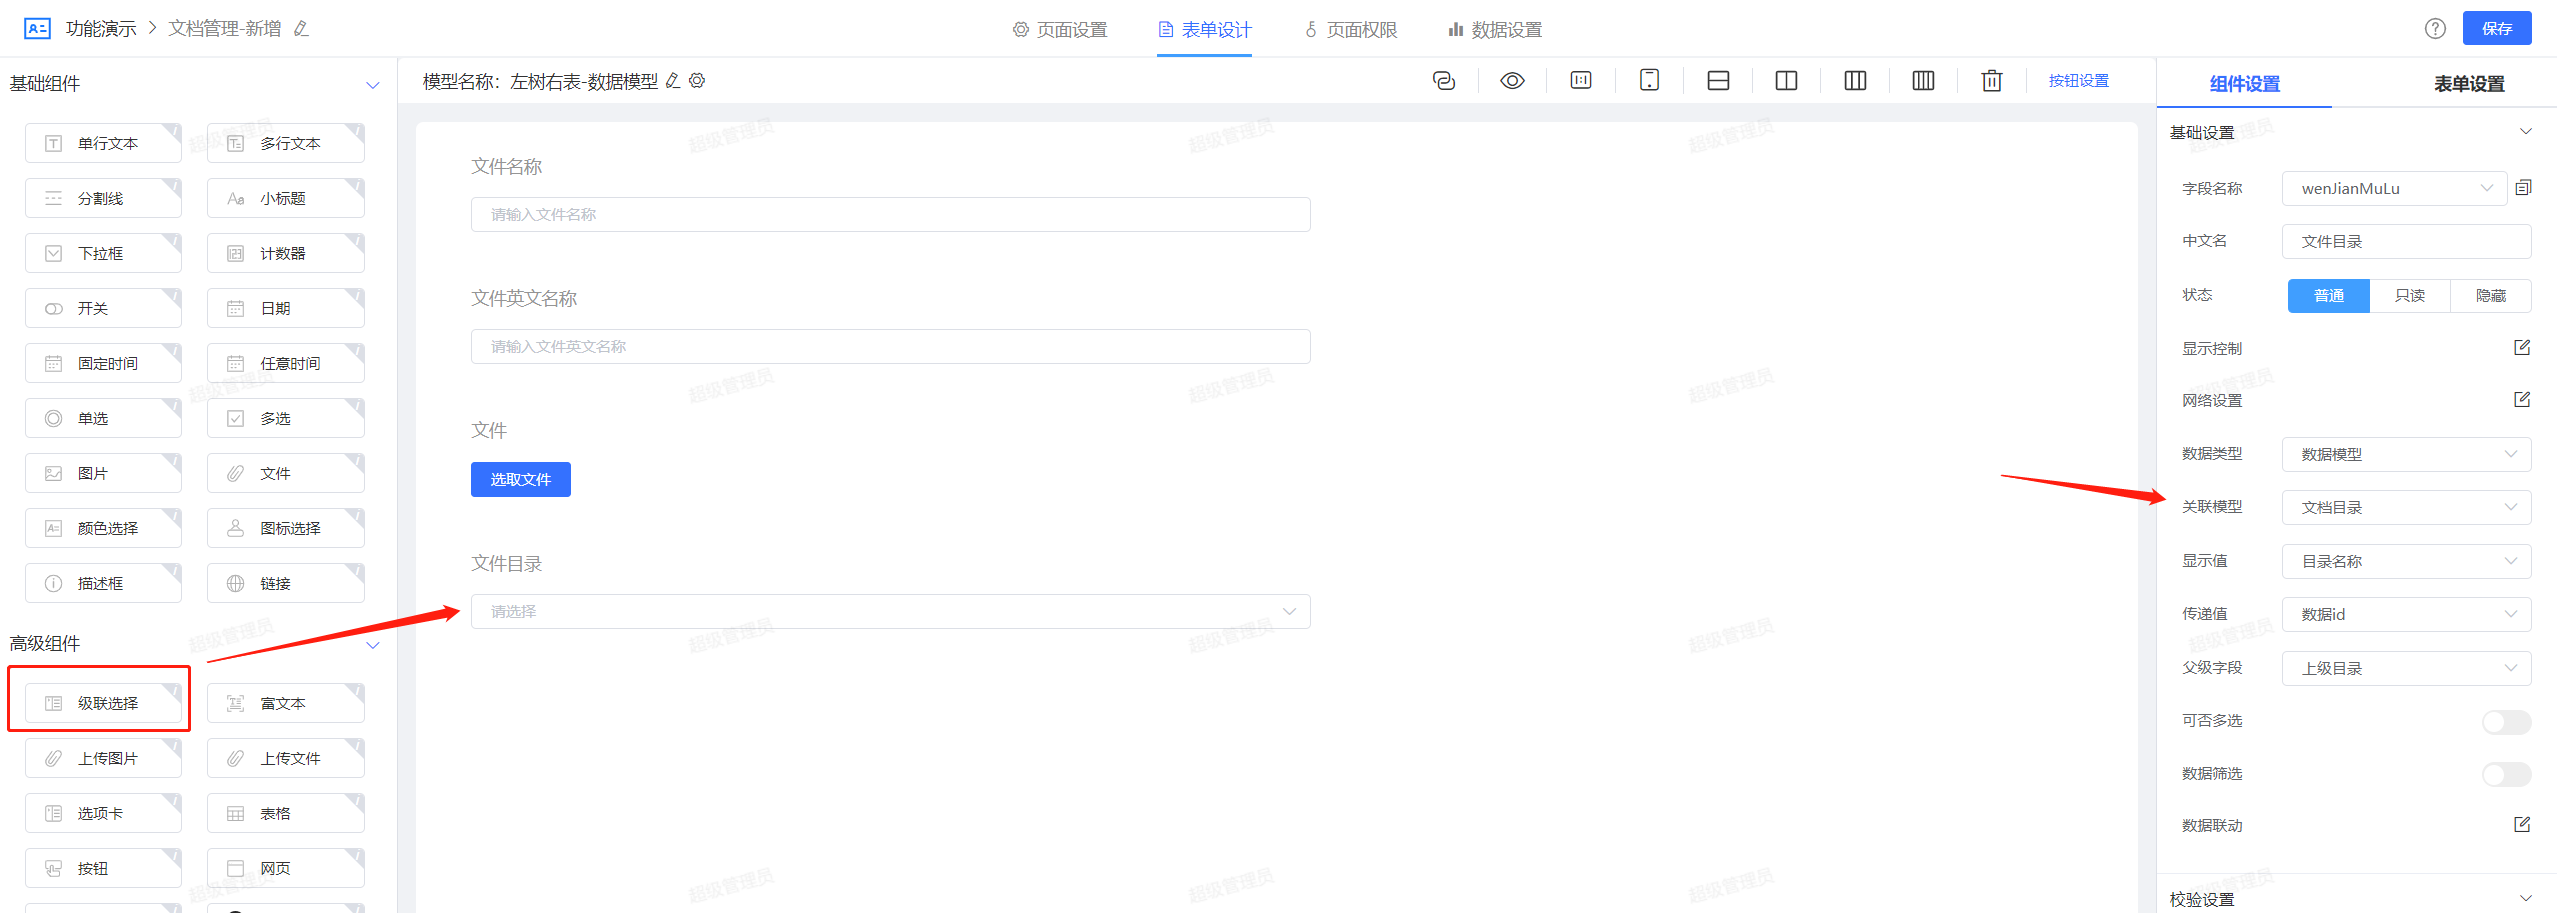Screen dimensions: 2557x913
Task: Click the 中文名 input field
Action: pyautogui.click(x=2406, y=241)
